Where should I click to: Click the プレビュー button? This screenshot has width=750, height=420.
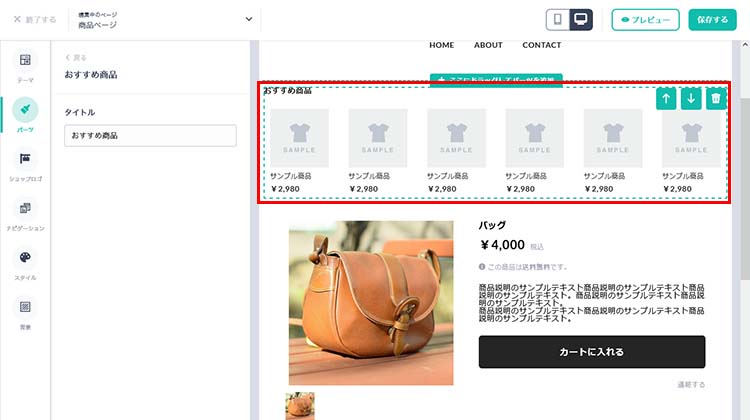pyautogui.click(x=645, y=20)
